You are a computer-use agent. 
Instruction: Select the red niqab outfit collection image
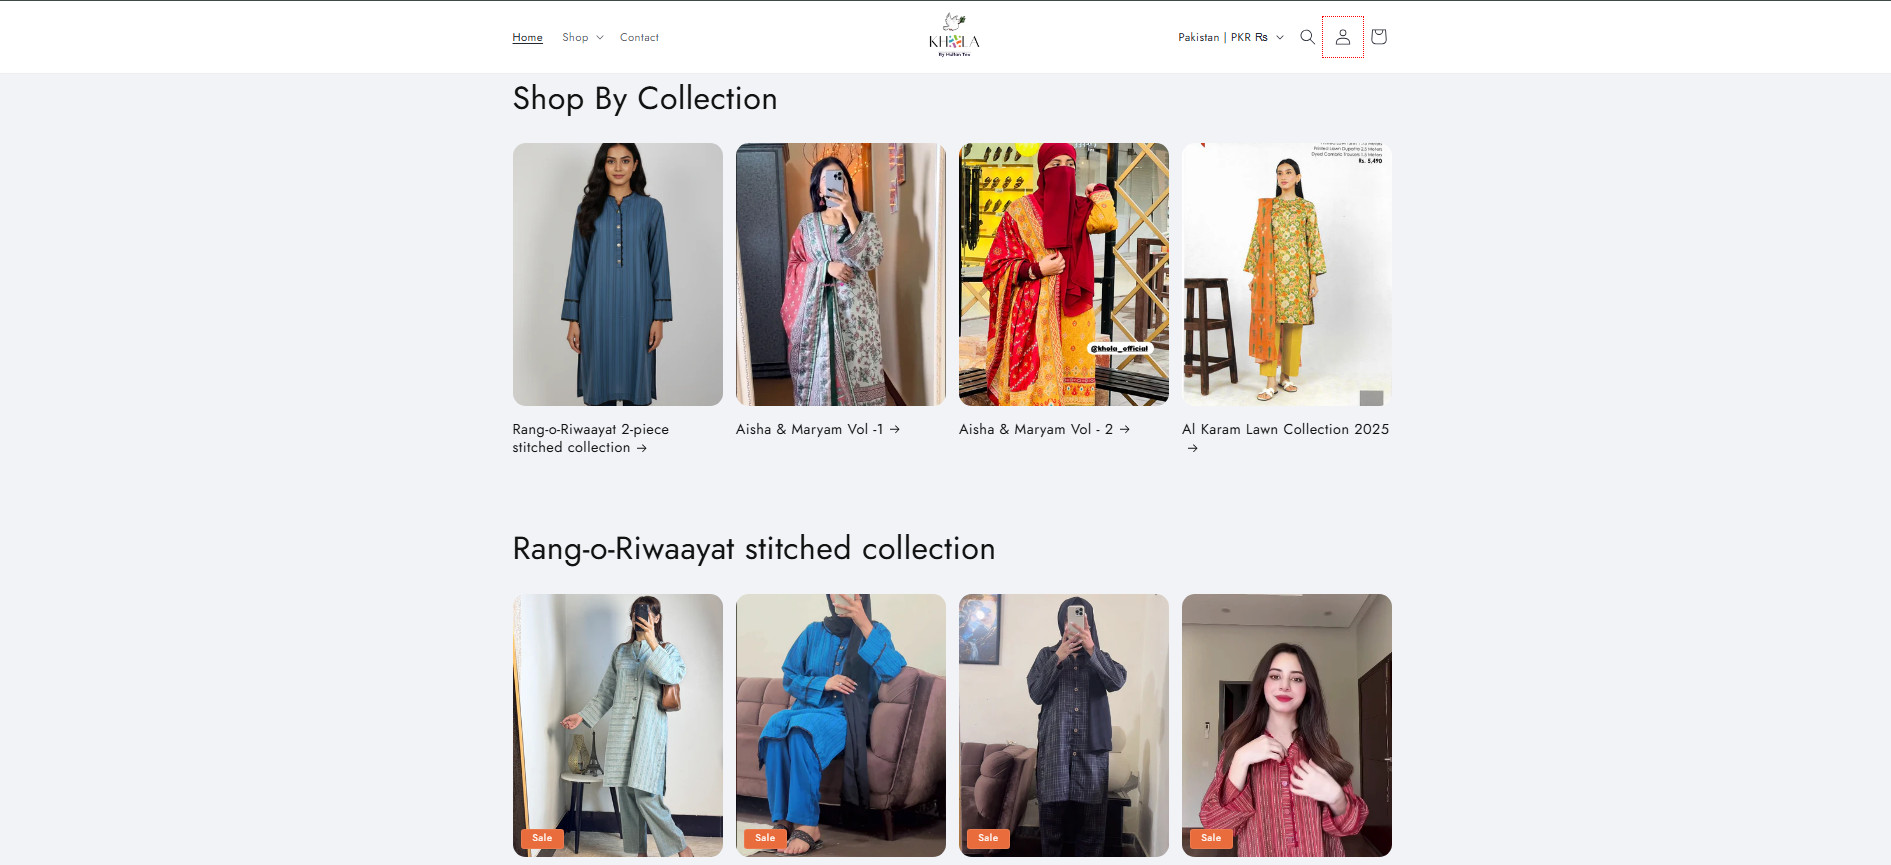[x=1063, y=274]
